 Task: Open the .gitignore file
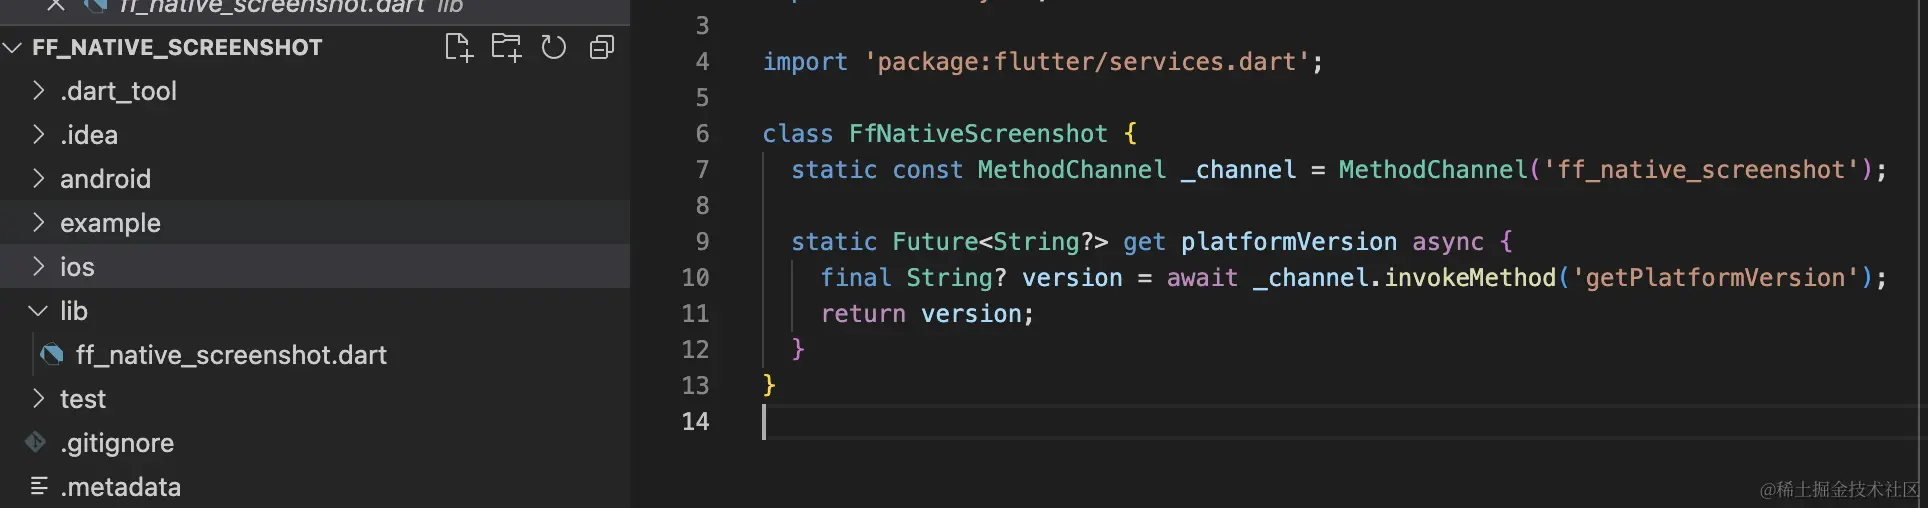coord(117,443)
